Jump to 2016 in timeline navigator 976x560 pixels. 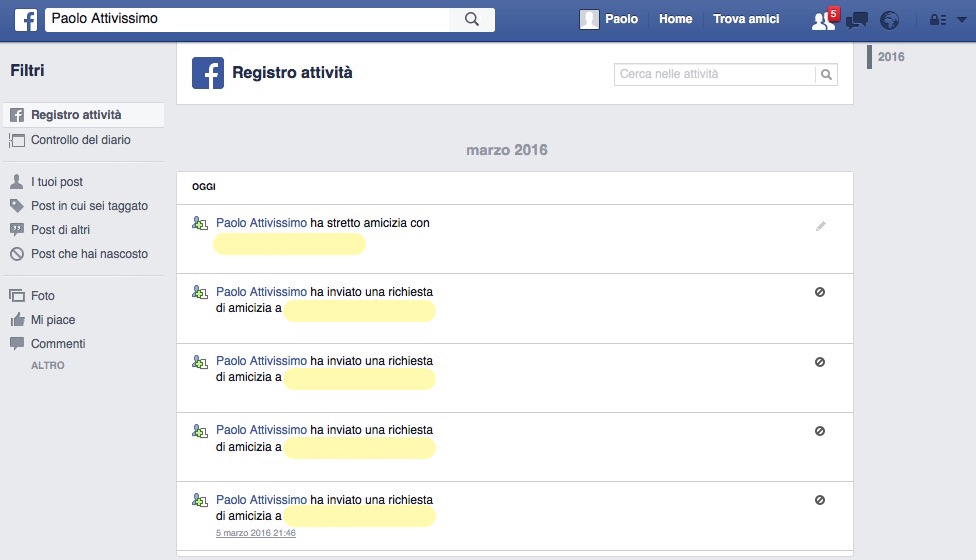[891, 57]
